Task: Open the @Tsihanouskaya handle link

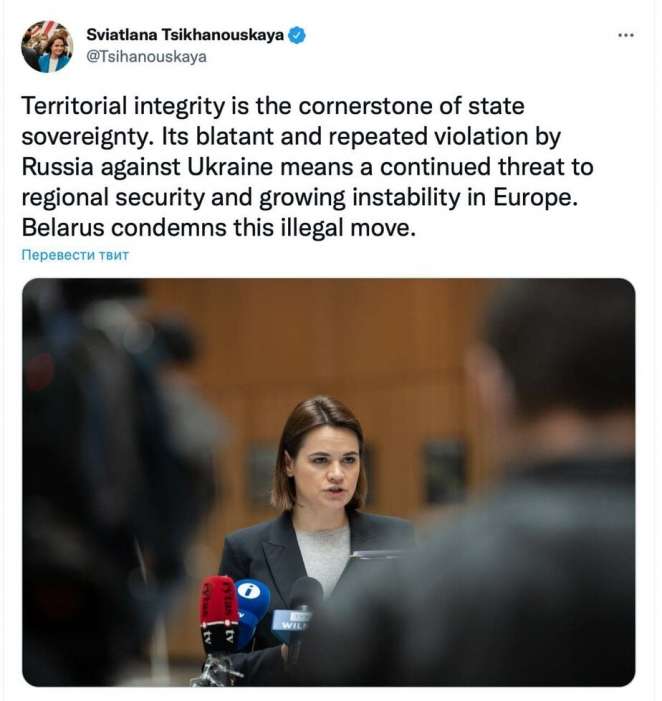Action: point(146,57)
